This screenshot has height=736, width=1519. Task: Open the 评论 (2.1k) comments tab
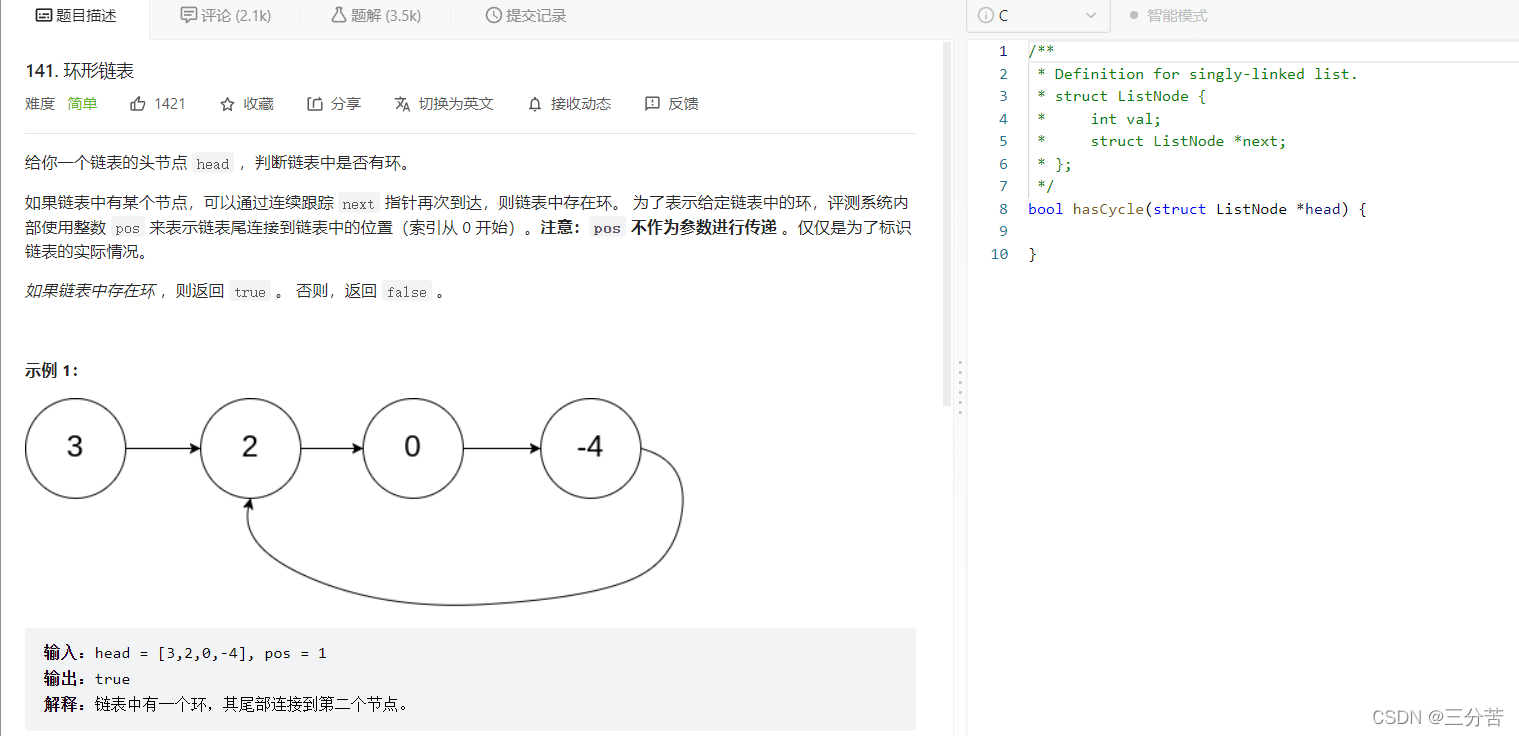tap(225, 16)
